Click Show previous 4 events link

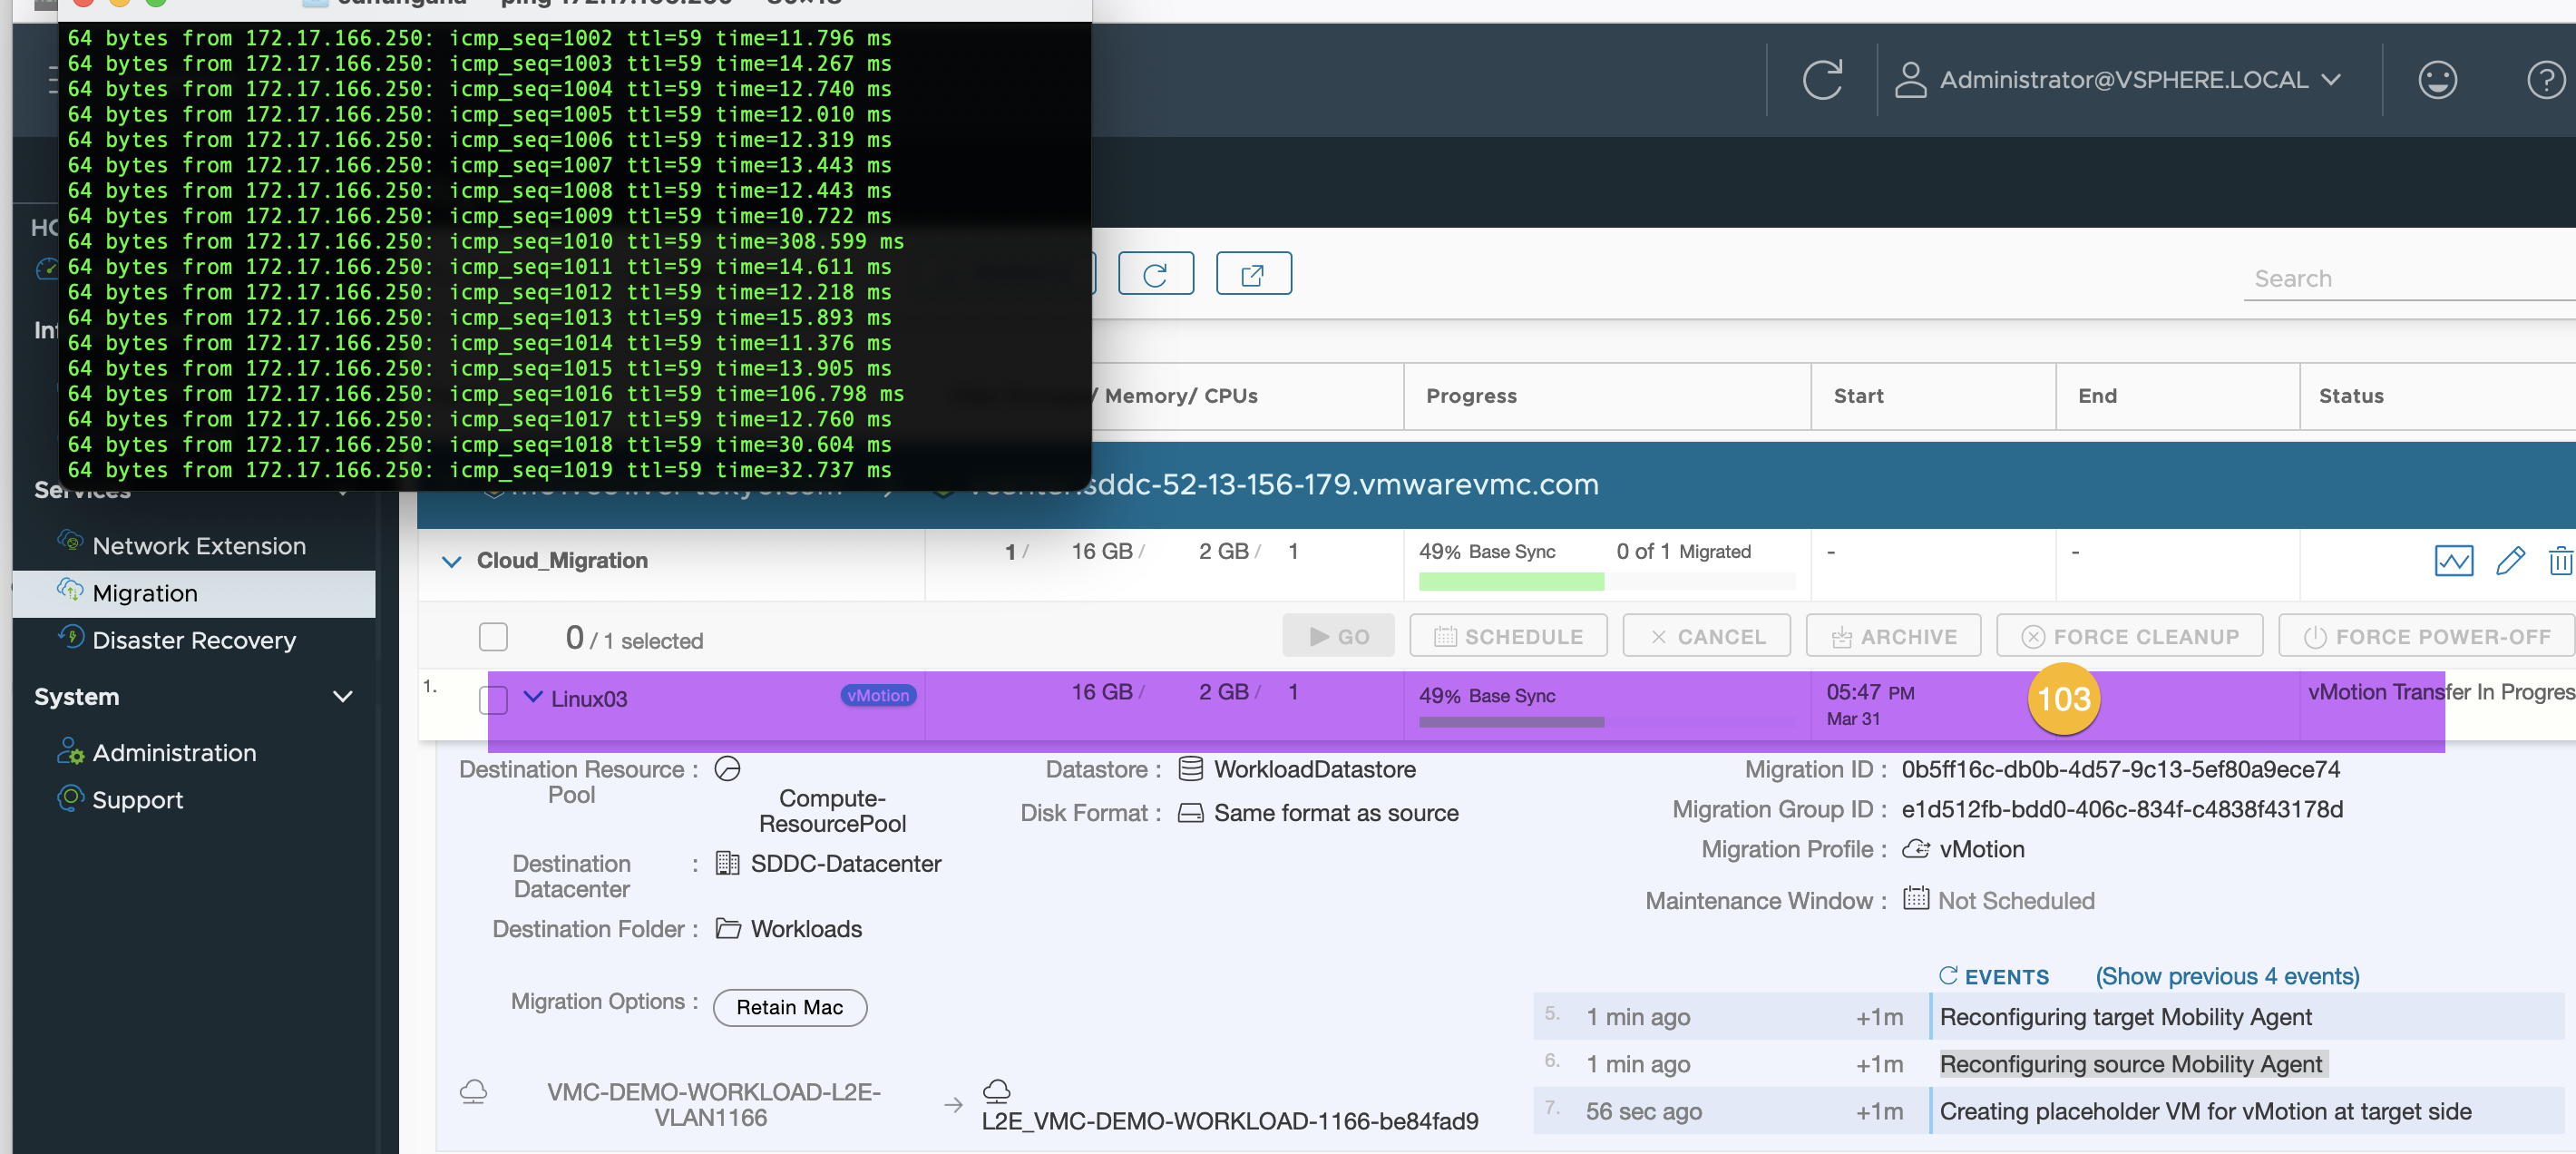2227,976
